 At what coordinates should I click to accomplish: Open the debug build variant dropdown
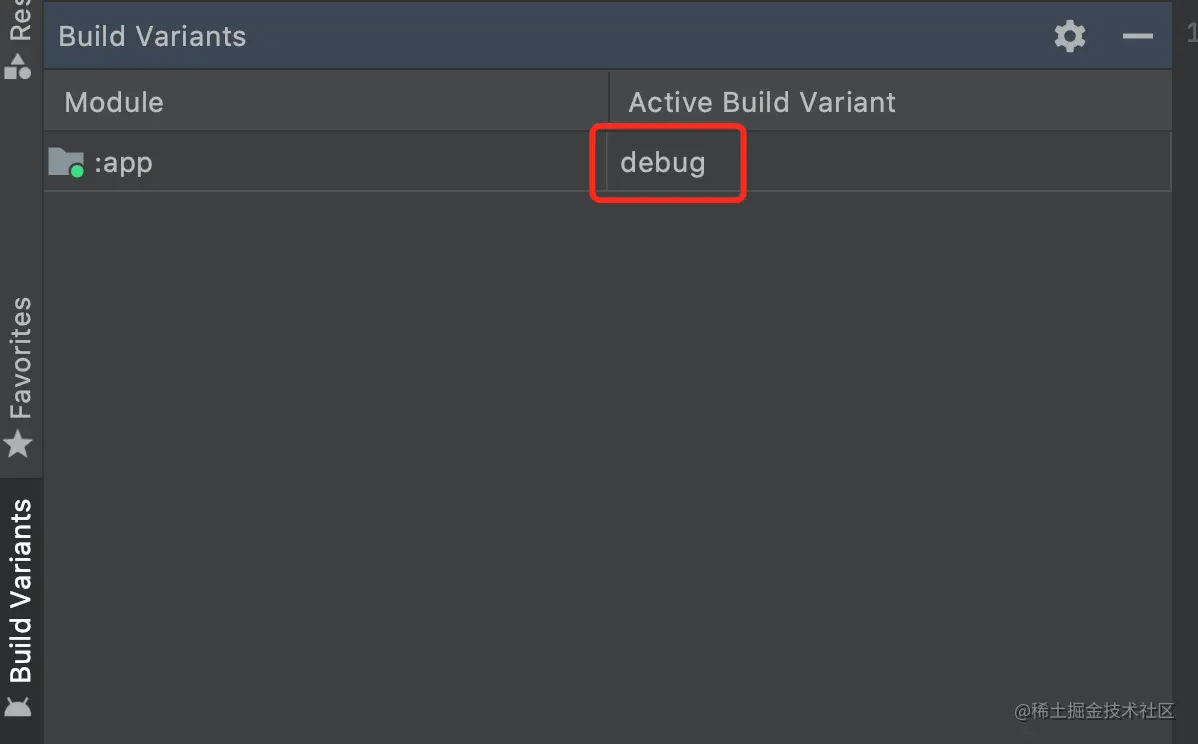(x=664, y=162)
